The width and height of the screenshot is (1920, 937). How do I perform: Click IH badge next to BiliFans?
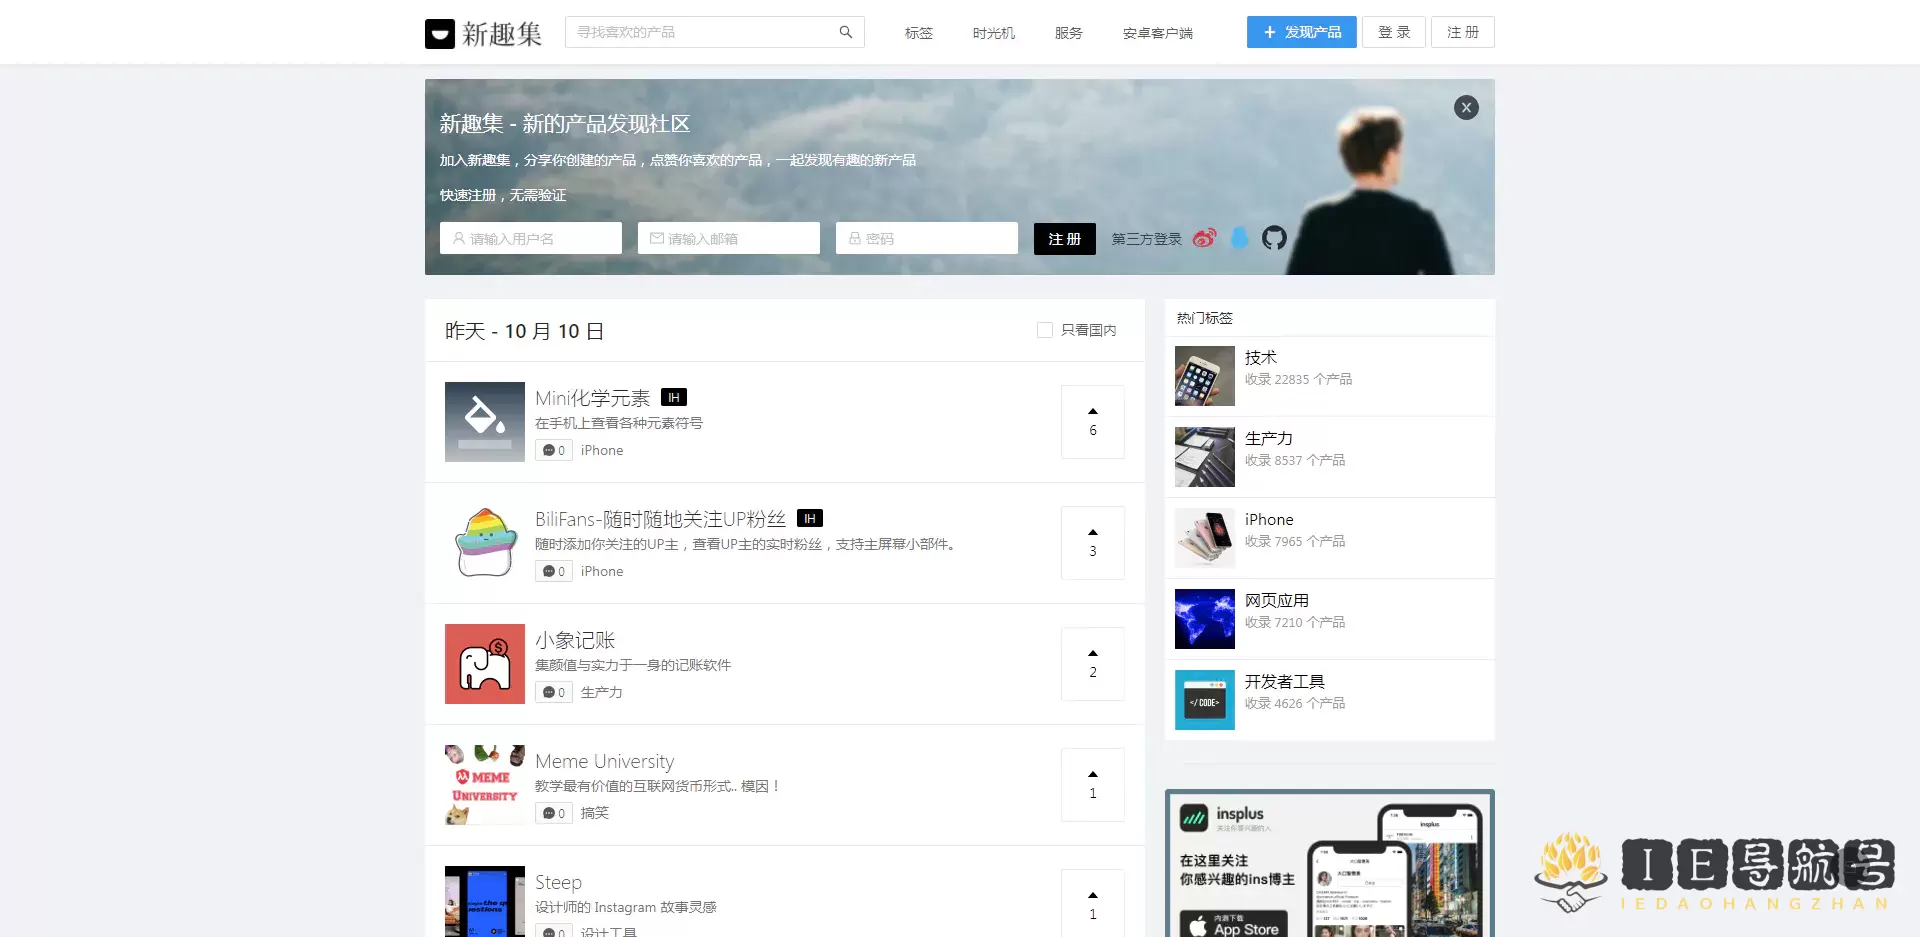(809, 518)
